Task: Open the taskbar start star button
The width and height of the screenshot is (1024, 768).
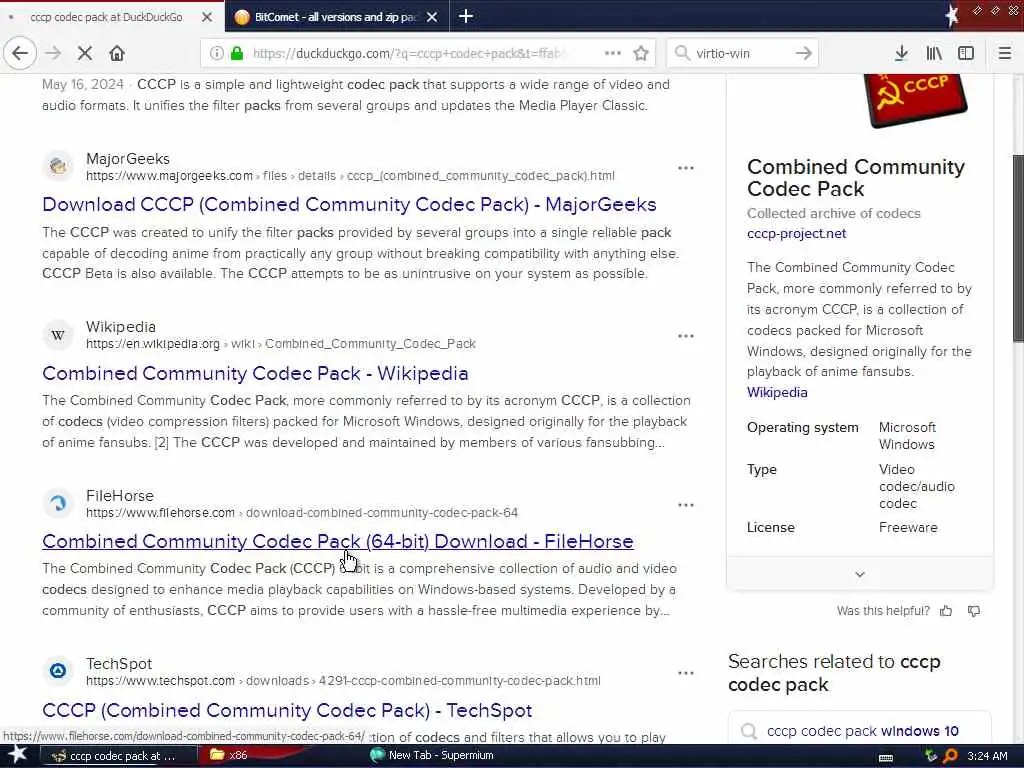Action: click(x=18, y=756)
